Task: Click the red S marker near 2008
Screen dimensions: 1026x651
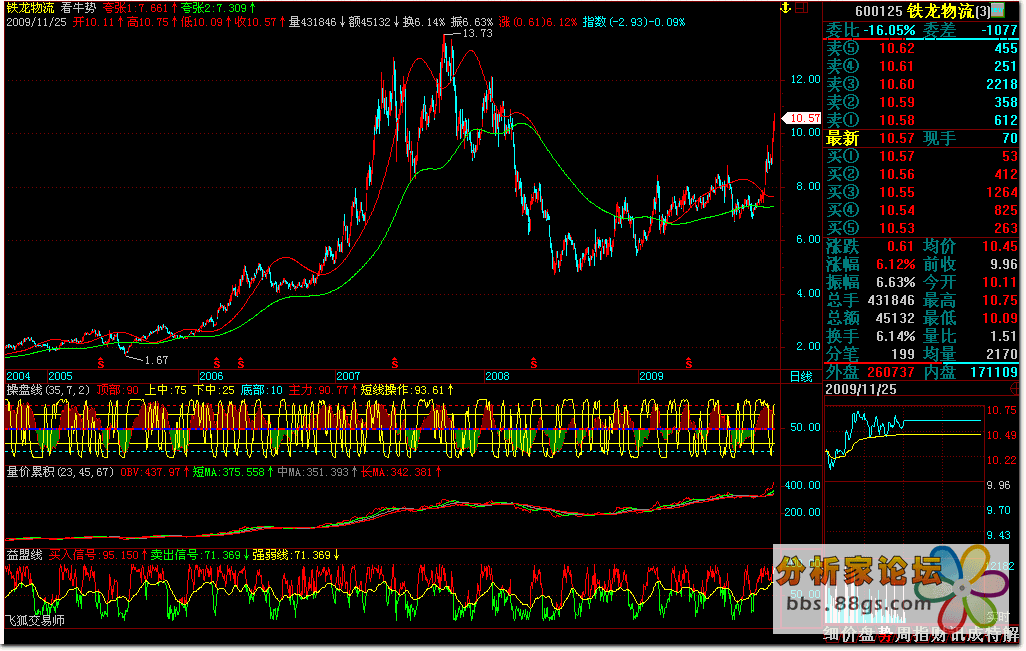Action: click(533, 360)
